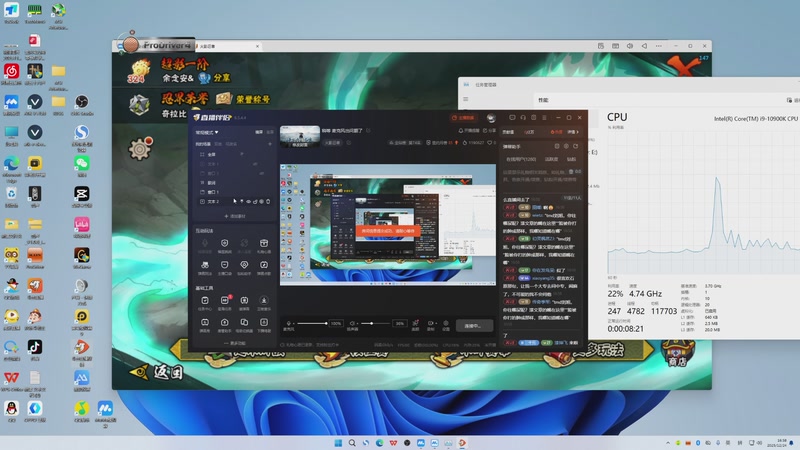Expand the system tray hidden icons chevron
800x450 pixels.
point(668,443)
